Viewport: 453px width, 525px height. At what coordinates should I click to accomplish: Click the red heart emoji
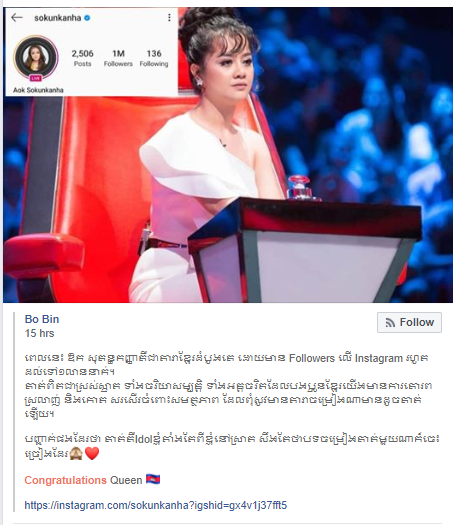click(92, 454)
